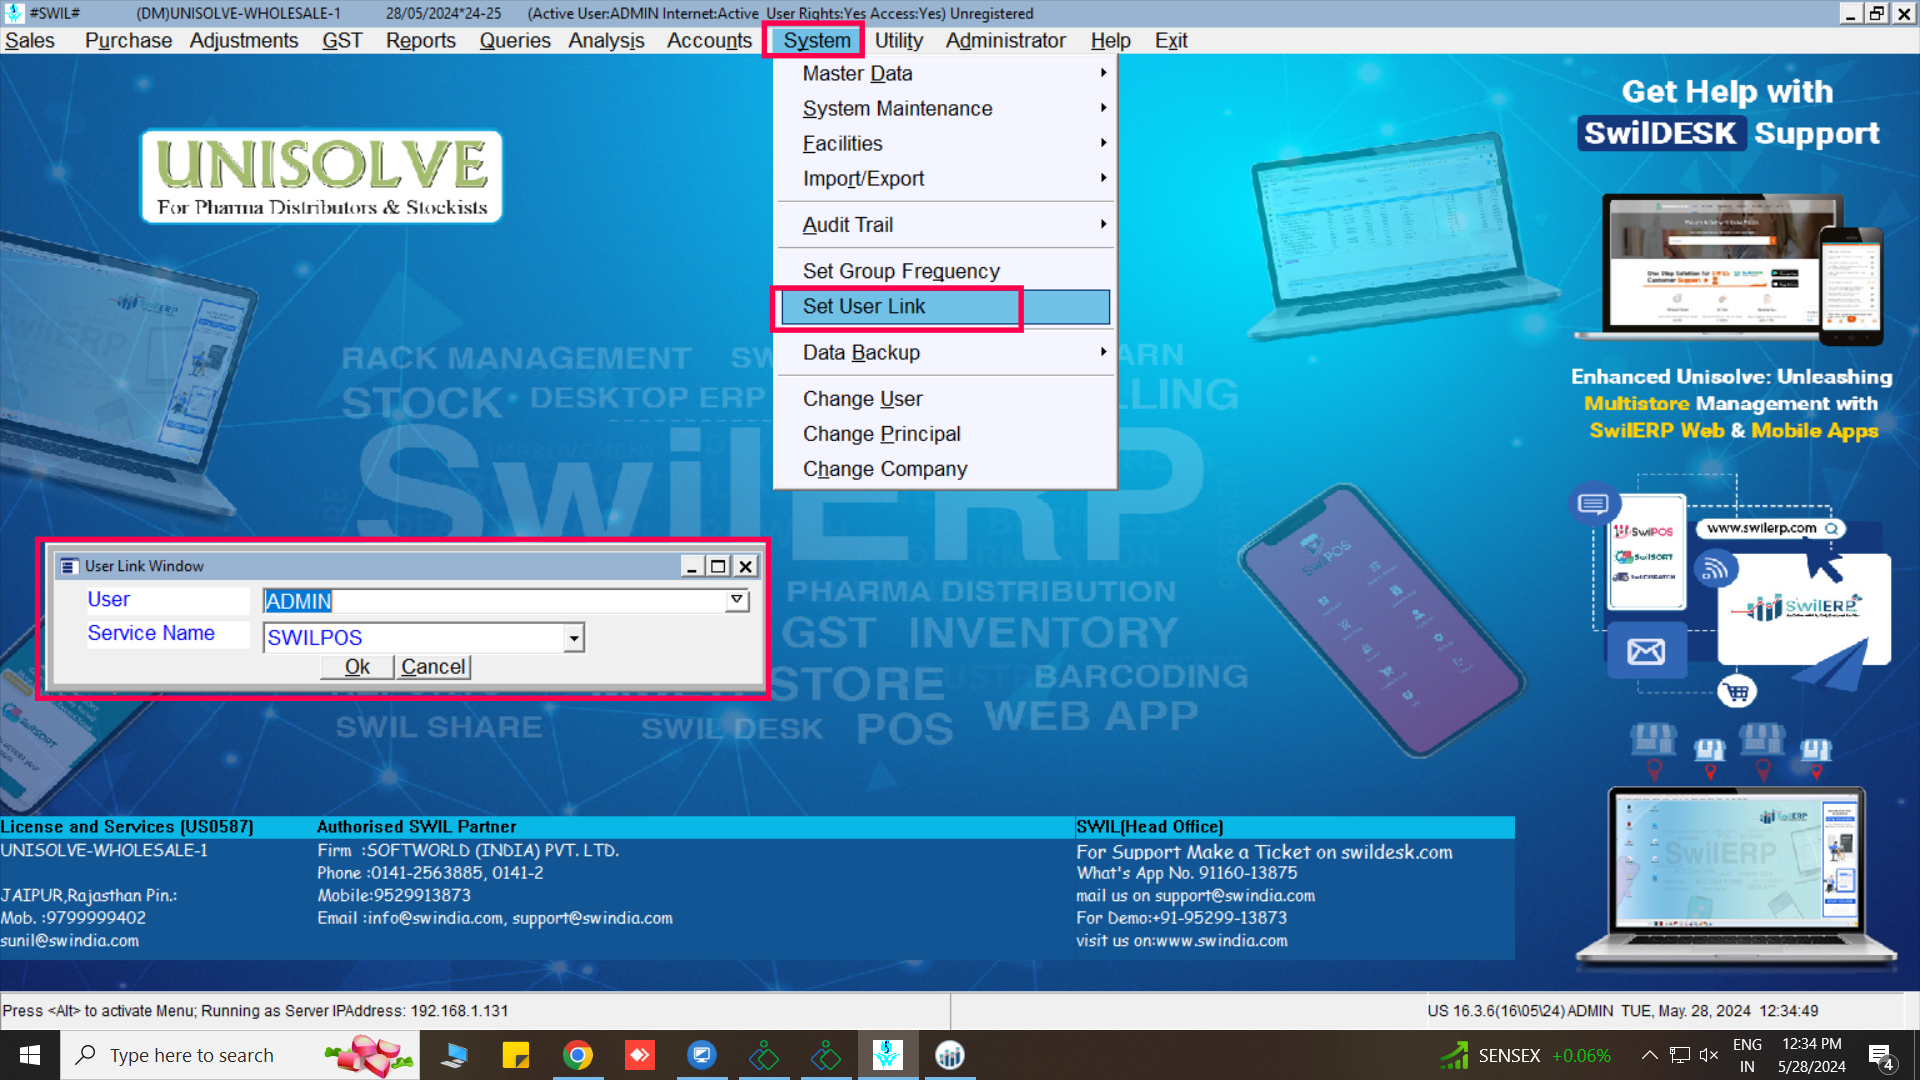This screenshot has height=1080, width=1920.
Task: Click the User Link Window title icon
Action: click(x=69, y=566)
